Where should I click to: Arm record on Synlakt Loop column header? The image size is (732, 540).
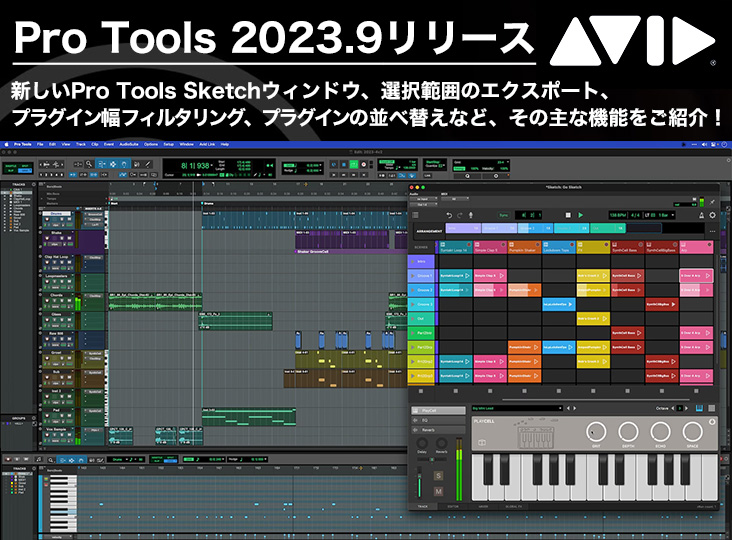469,245
